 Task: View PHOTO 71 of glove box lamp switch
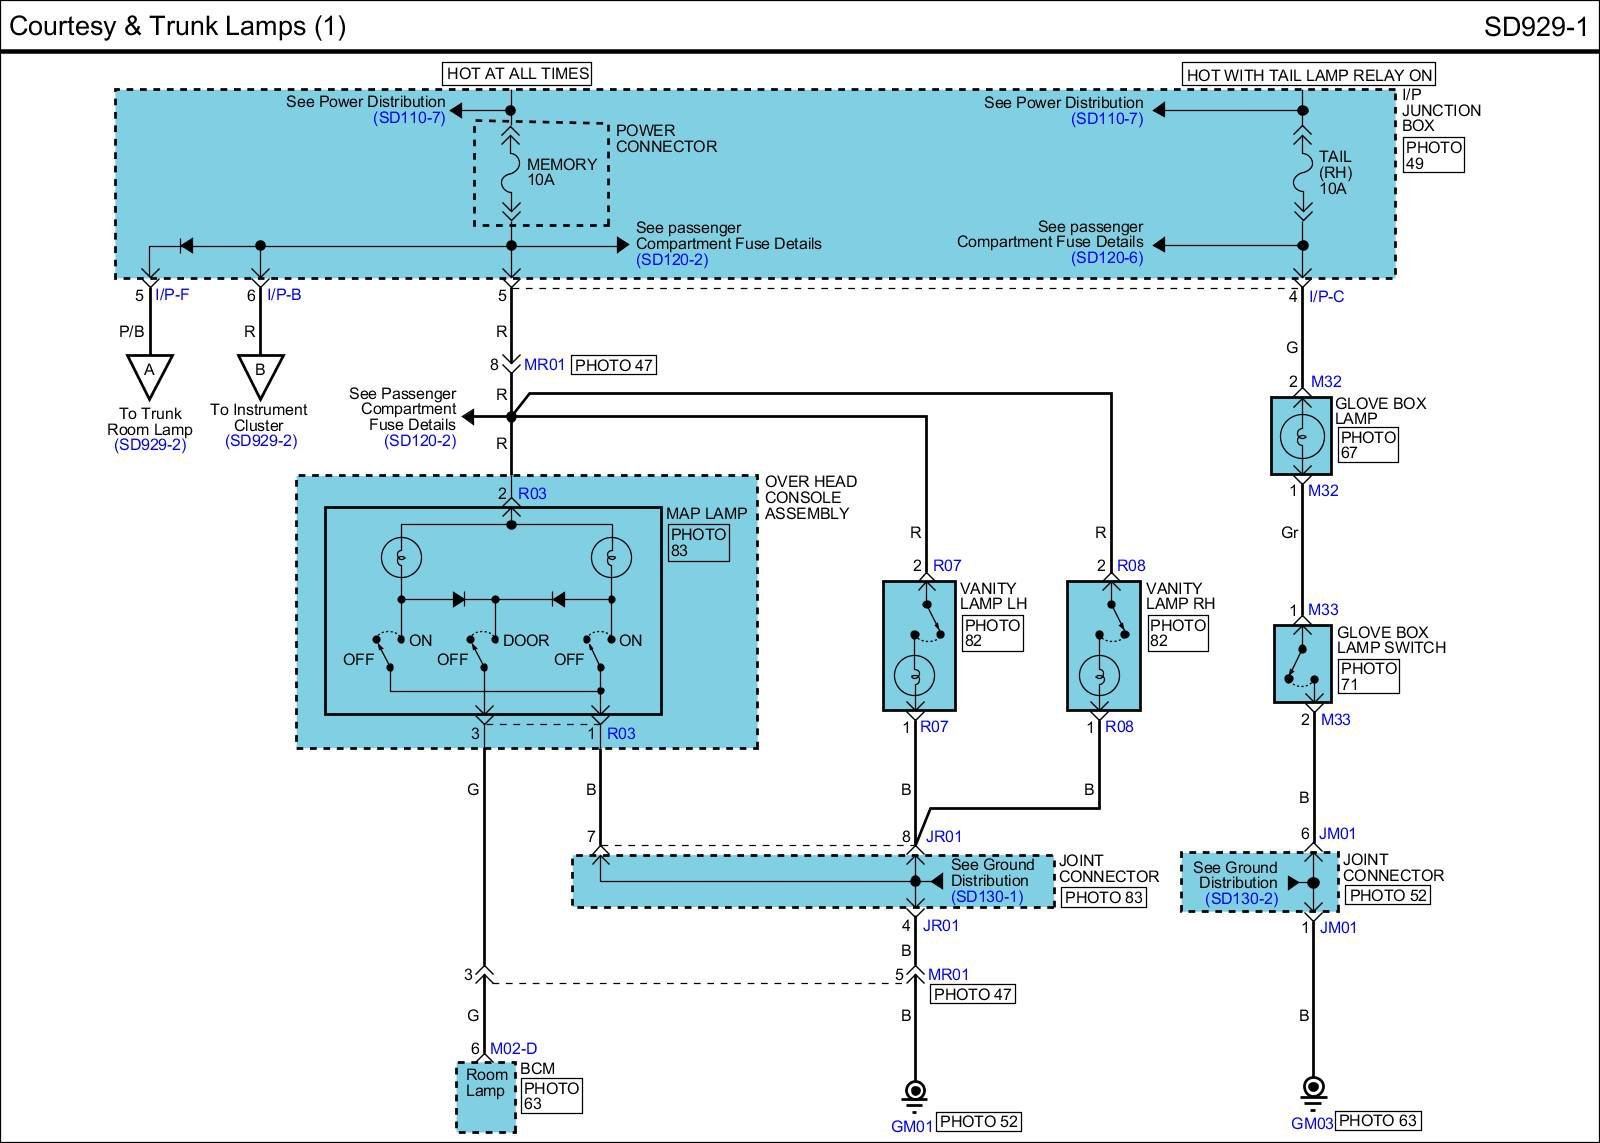1368,676
